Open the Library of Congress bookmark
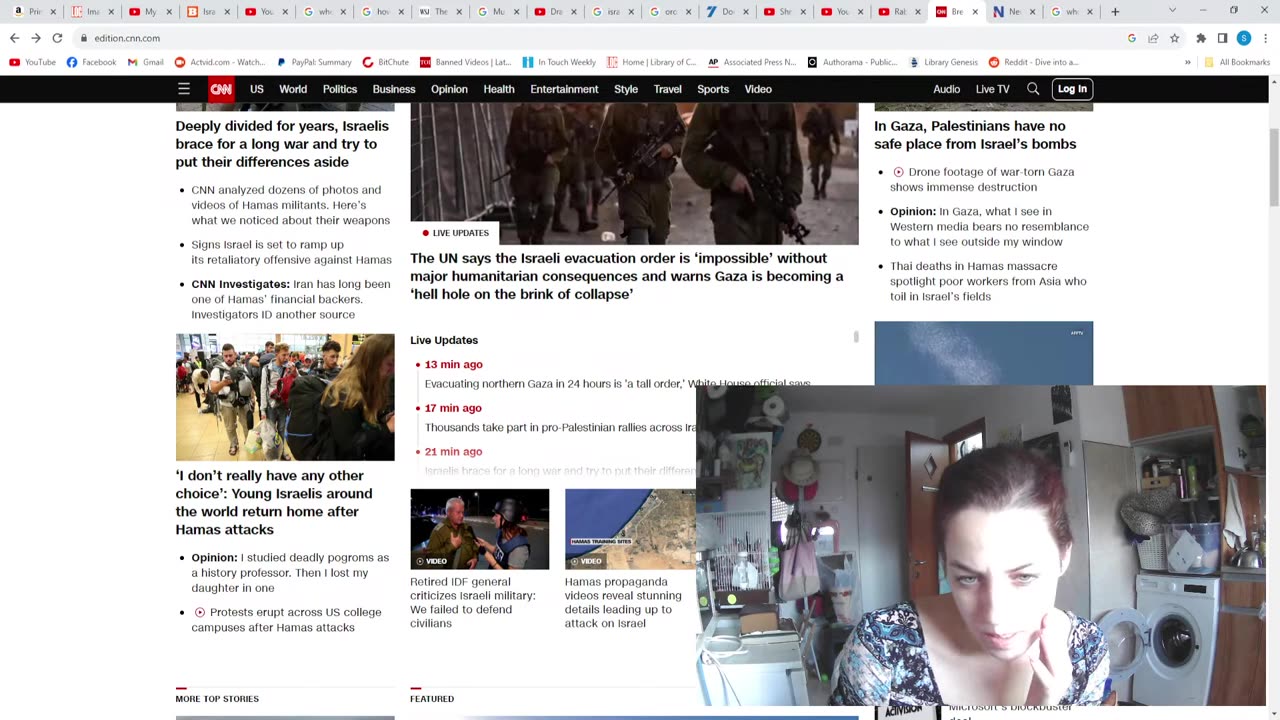The image size is (1280, 720). 651,62
